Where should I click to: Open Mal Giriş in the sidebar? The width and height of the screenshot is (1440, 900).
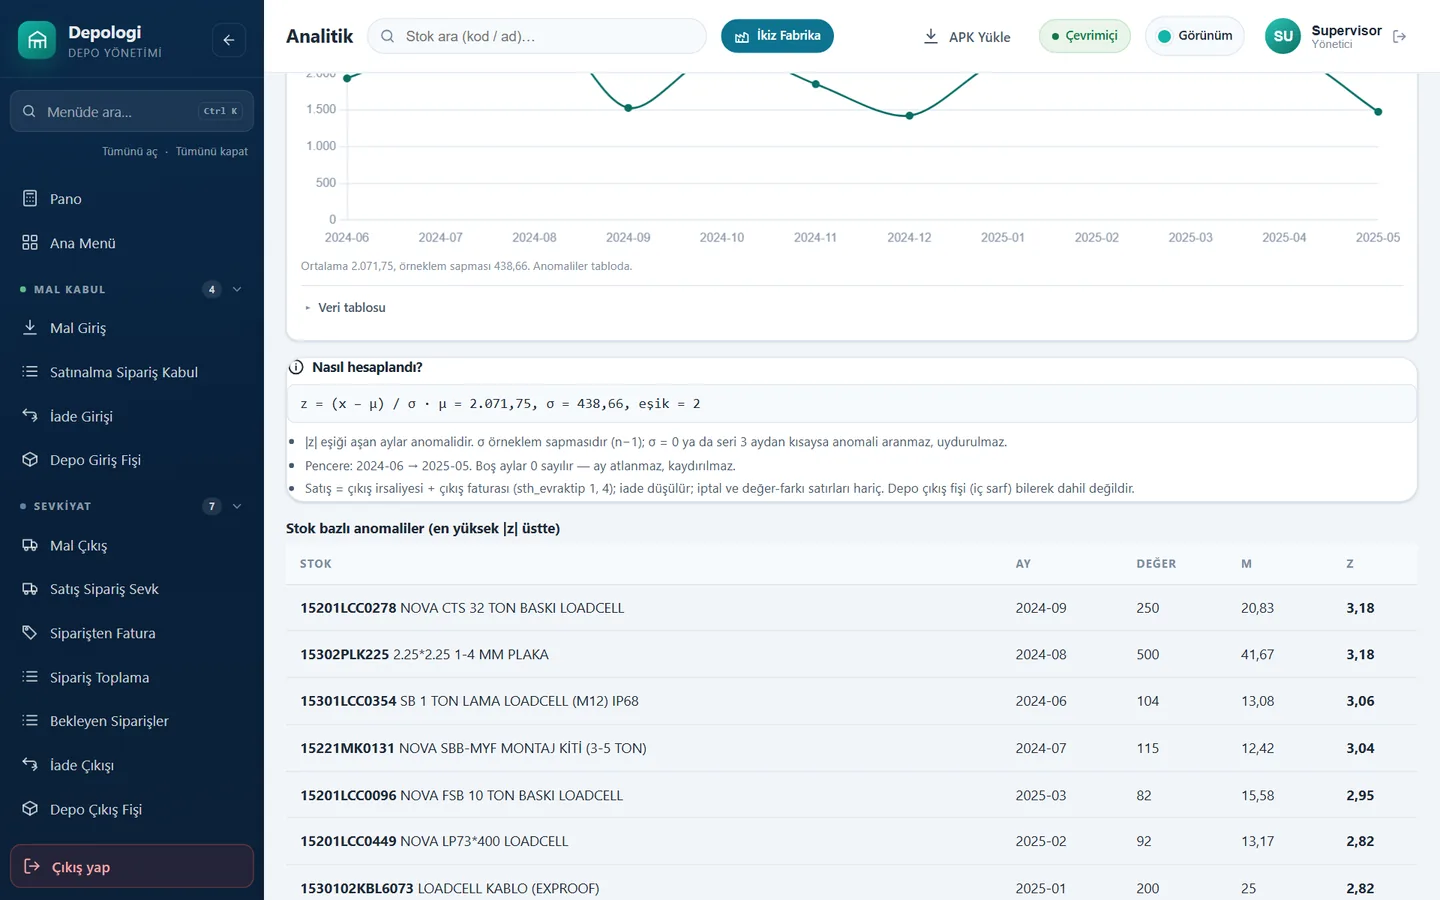tap(132, 327)
